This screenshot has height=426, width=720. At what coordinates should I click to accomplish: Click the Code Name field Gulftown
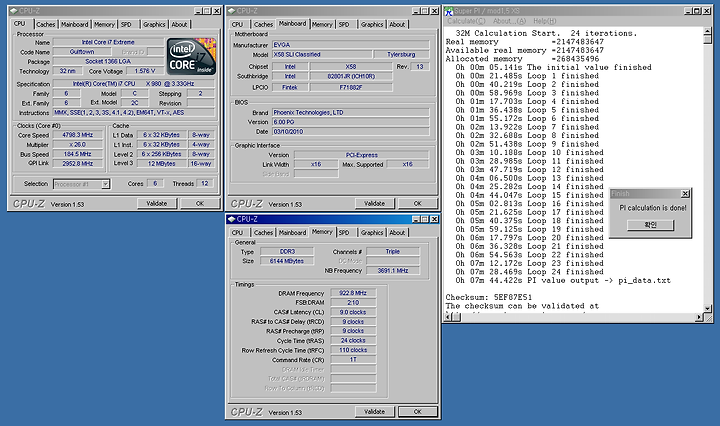pos(82,52)
